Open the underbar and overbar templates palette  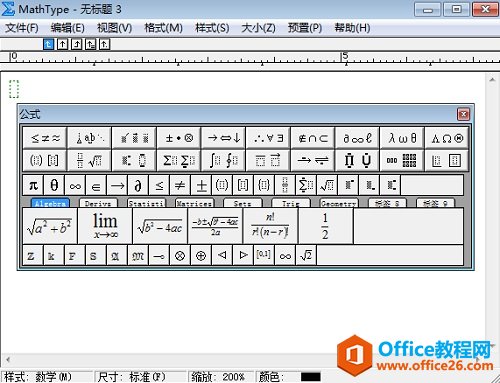tap(268, 160)
